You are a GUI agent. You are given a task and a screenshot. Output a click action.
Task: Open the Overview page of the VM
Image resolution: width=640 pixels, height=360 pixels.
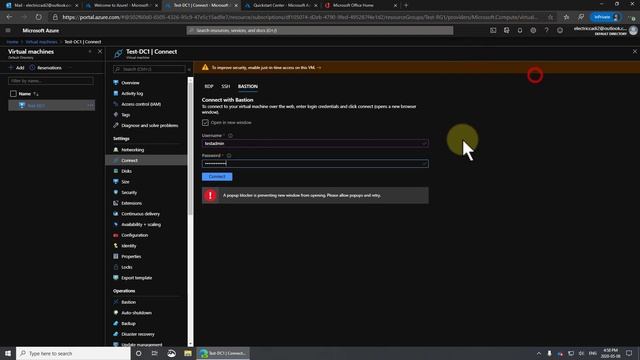tap(130, 83)
